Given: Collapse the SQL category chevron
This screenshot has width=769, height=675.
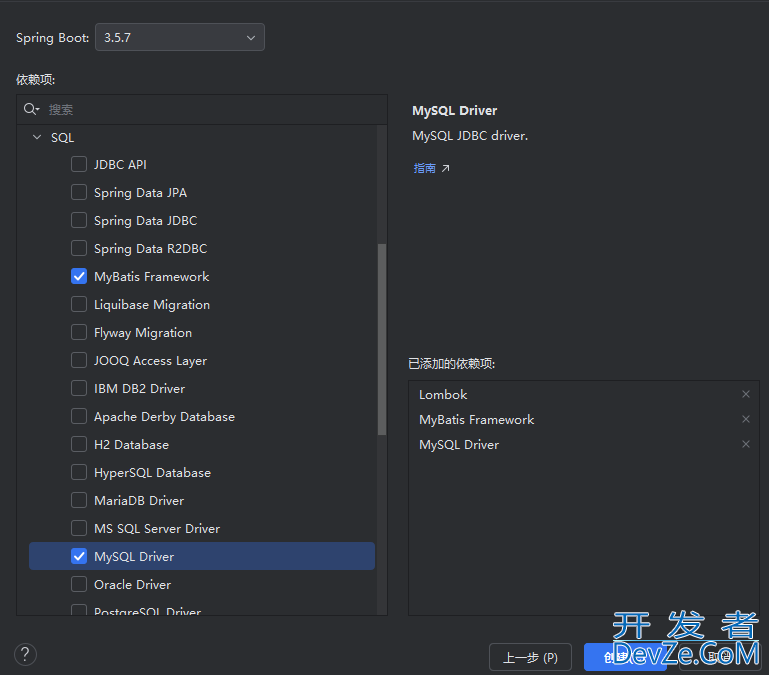Looking at the screenshot, I should click(x=37, y=137).
